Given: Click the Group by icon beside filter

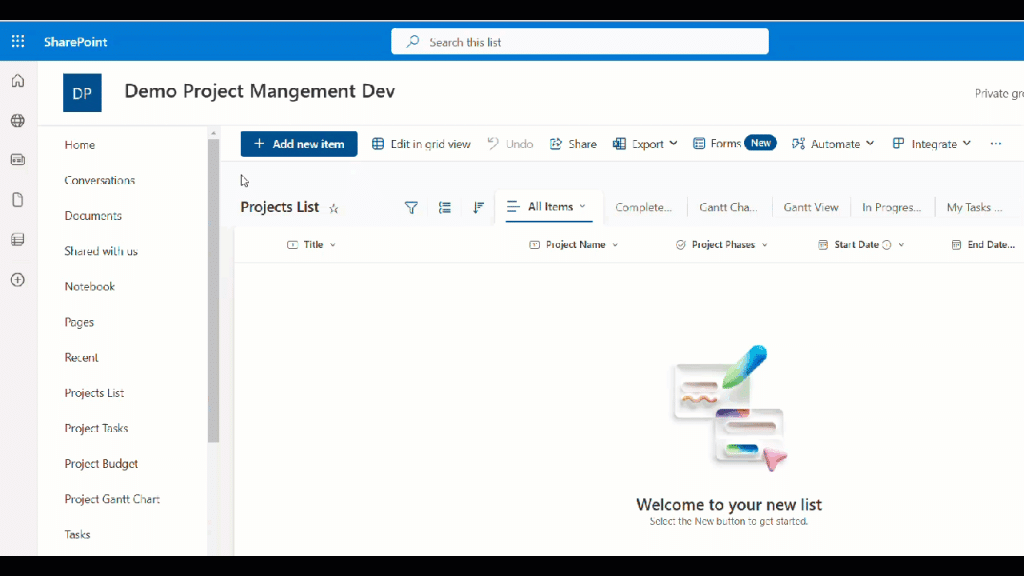Looking at the screenshot, I should pos(445,208).
